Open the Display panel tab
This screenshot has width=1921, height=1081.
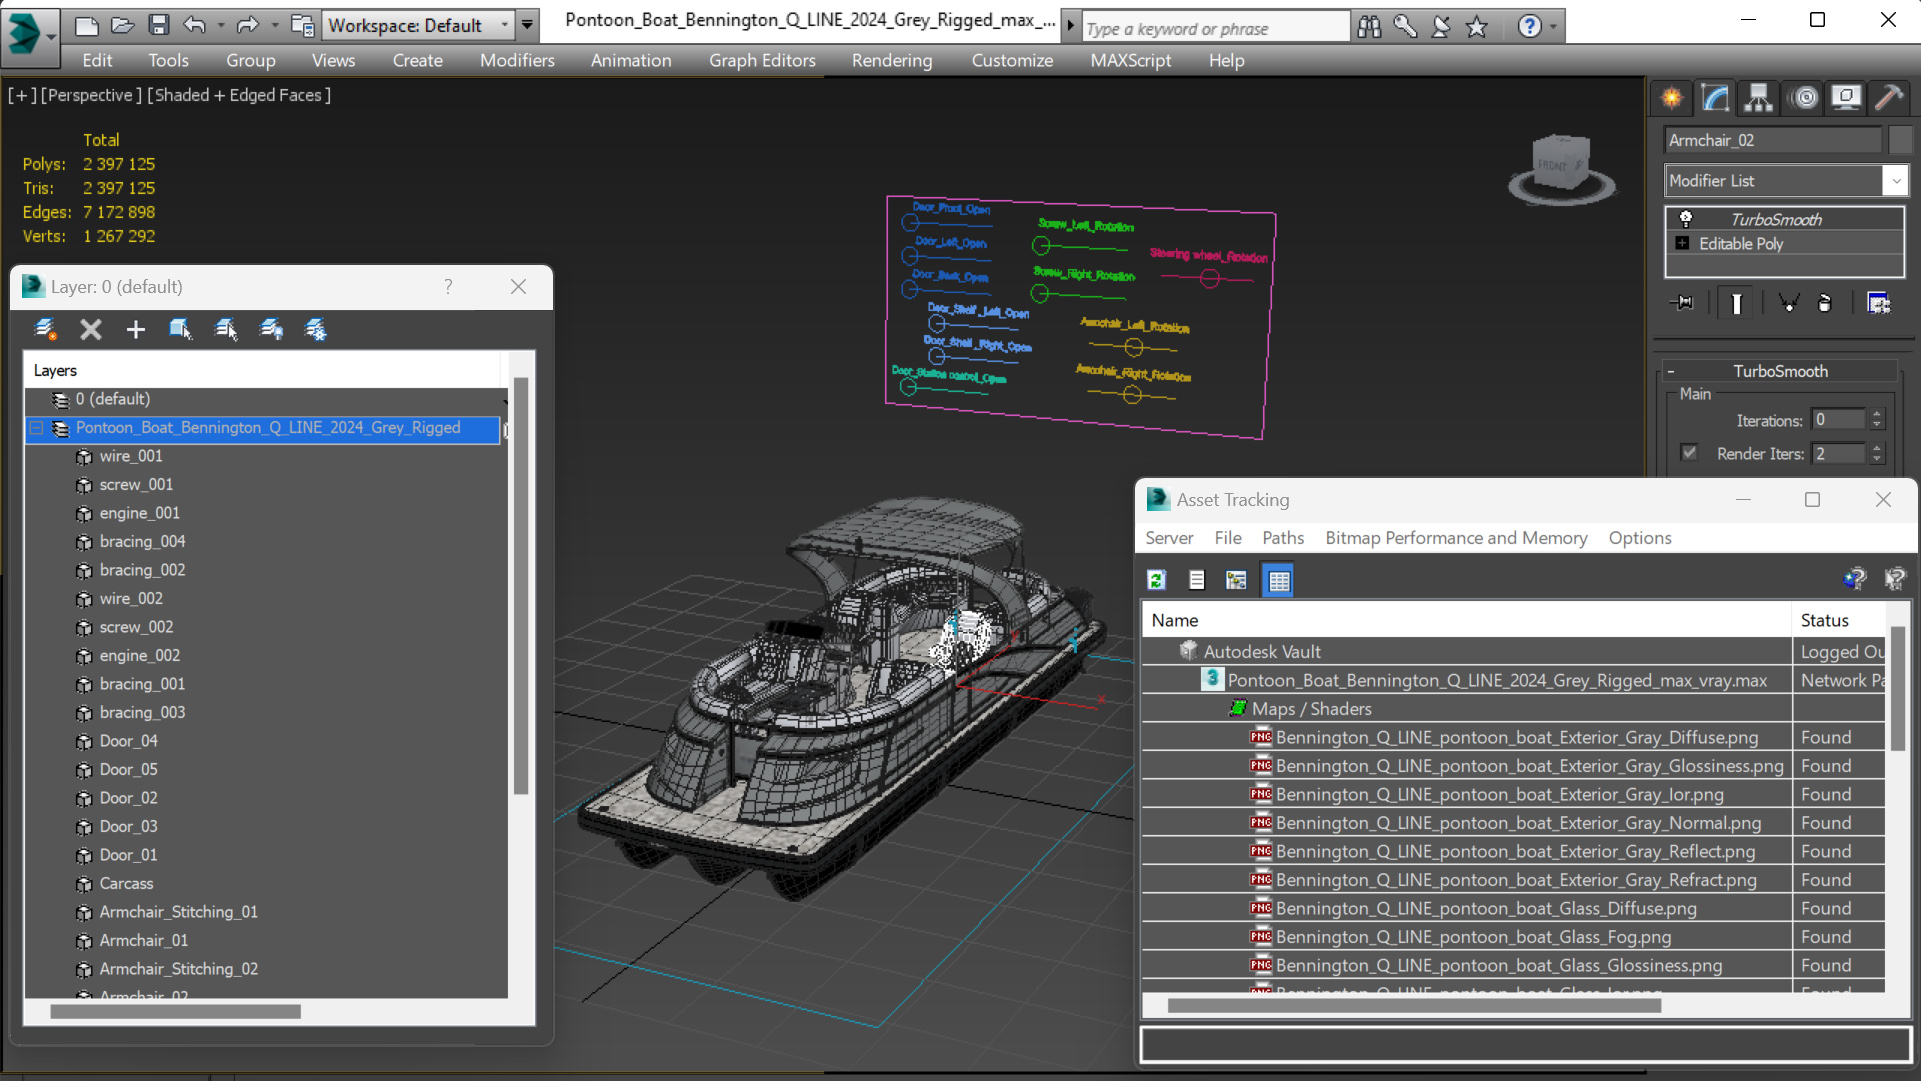1846,97
